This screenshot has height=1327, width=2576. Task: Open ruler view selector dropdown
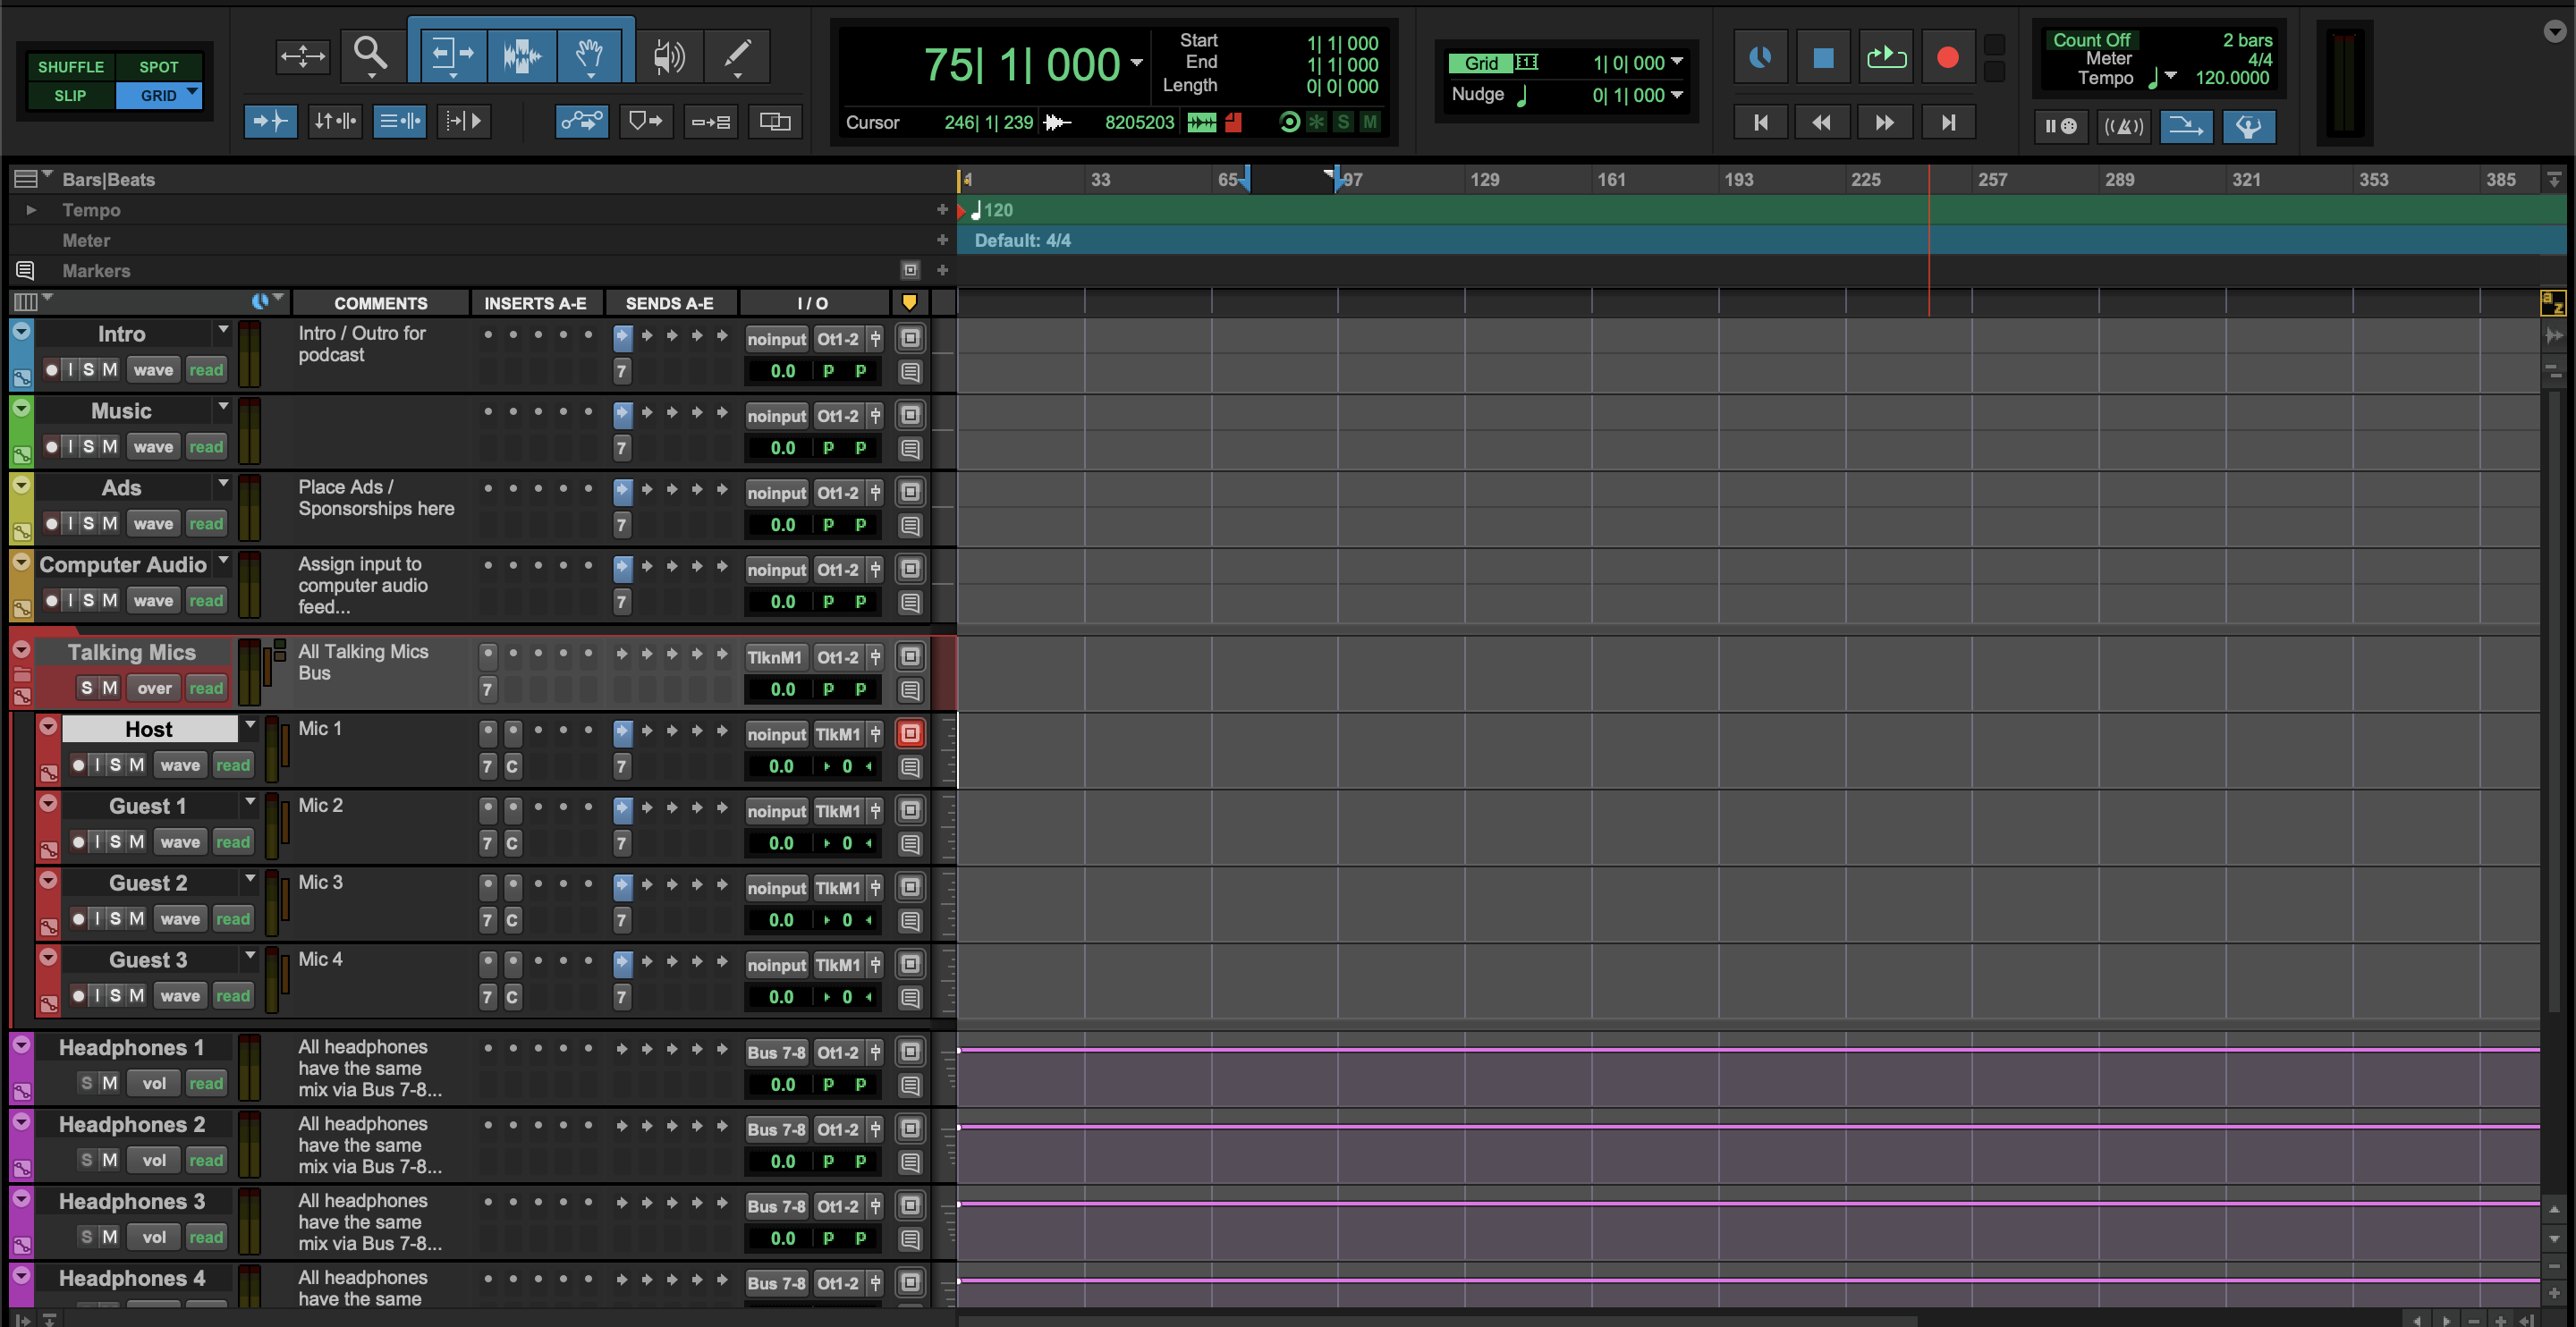[31, 179]
